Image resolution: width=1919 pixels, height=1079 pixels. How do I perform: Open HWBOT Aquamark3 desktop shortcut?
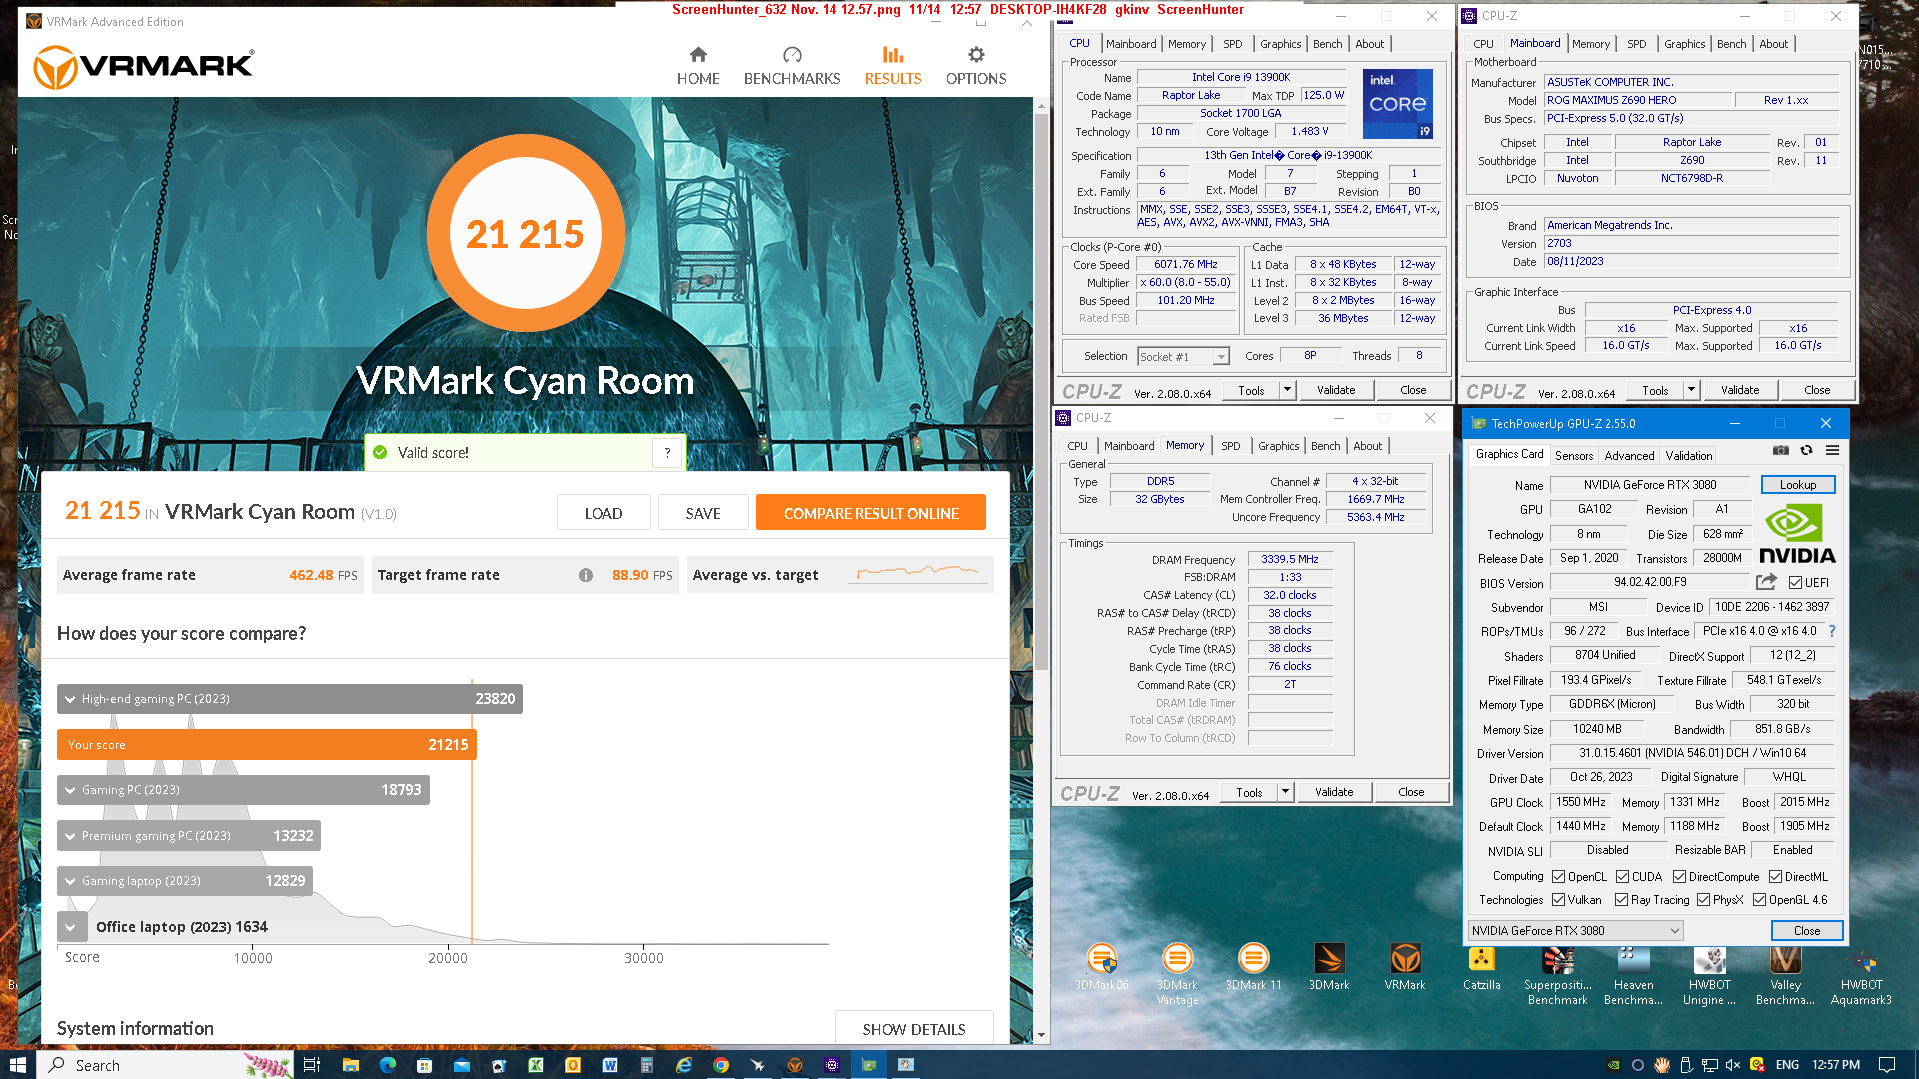pyautogui.click(x=1861, y=974)
